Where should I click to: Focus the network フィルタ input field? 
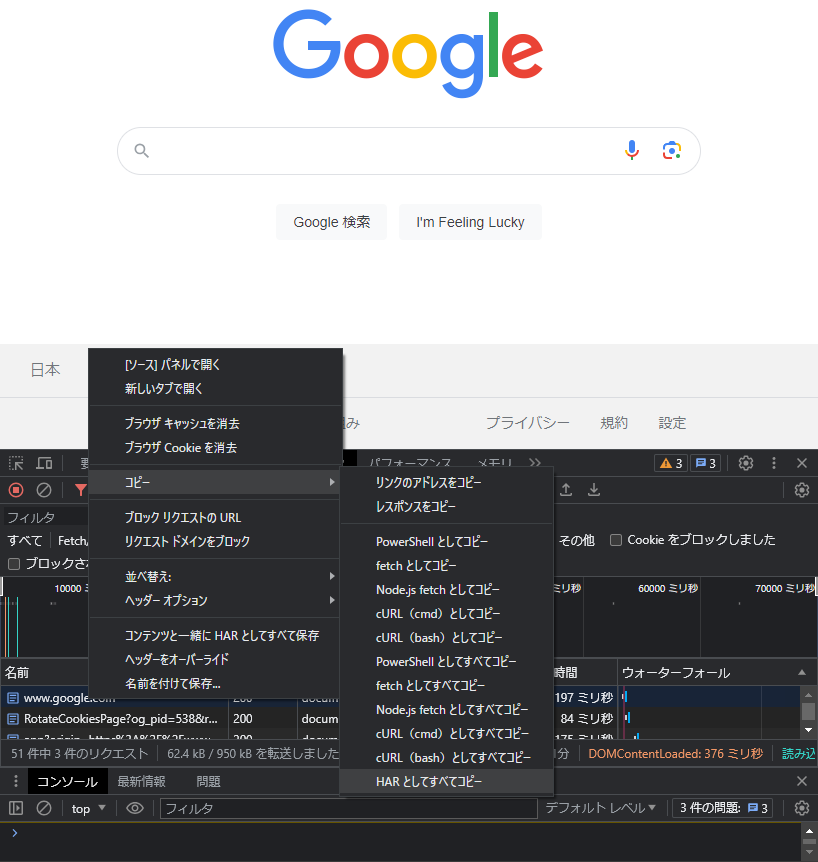(47, 517)
